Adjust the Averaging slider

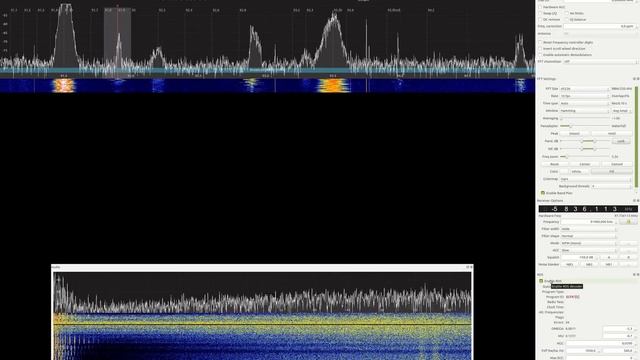[x=585, y=118]
